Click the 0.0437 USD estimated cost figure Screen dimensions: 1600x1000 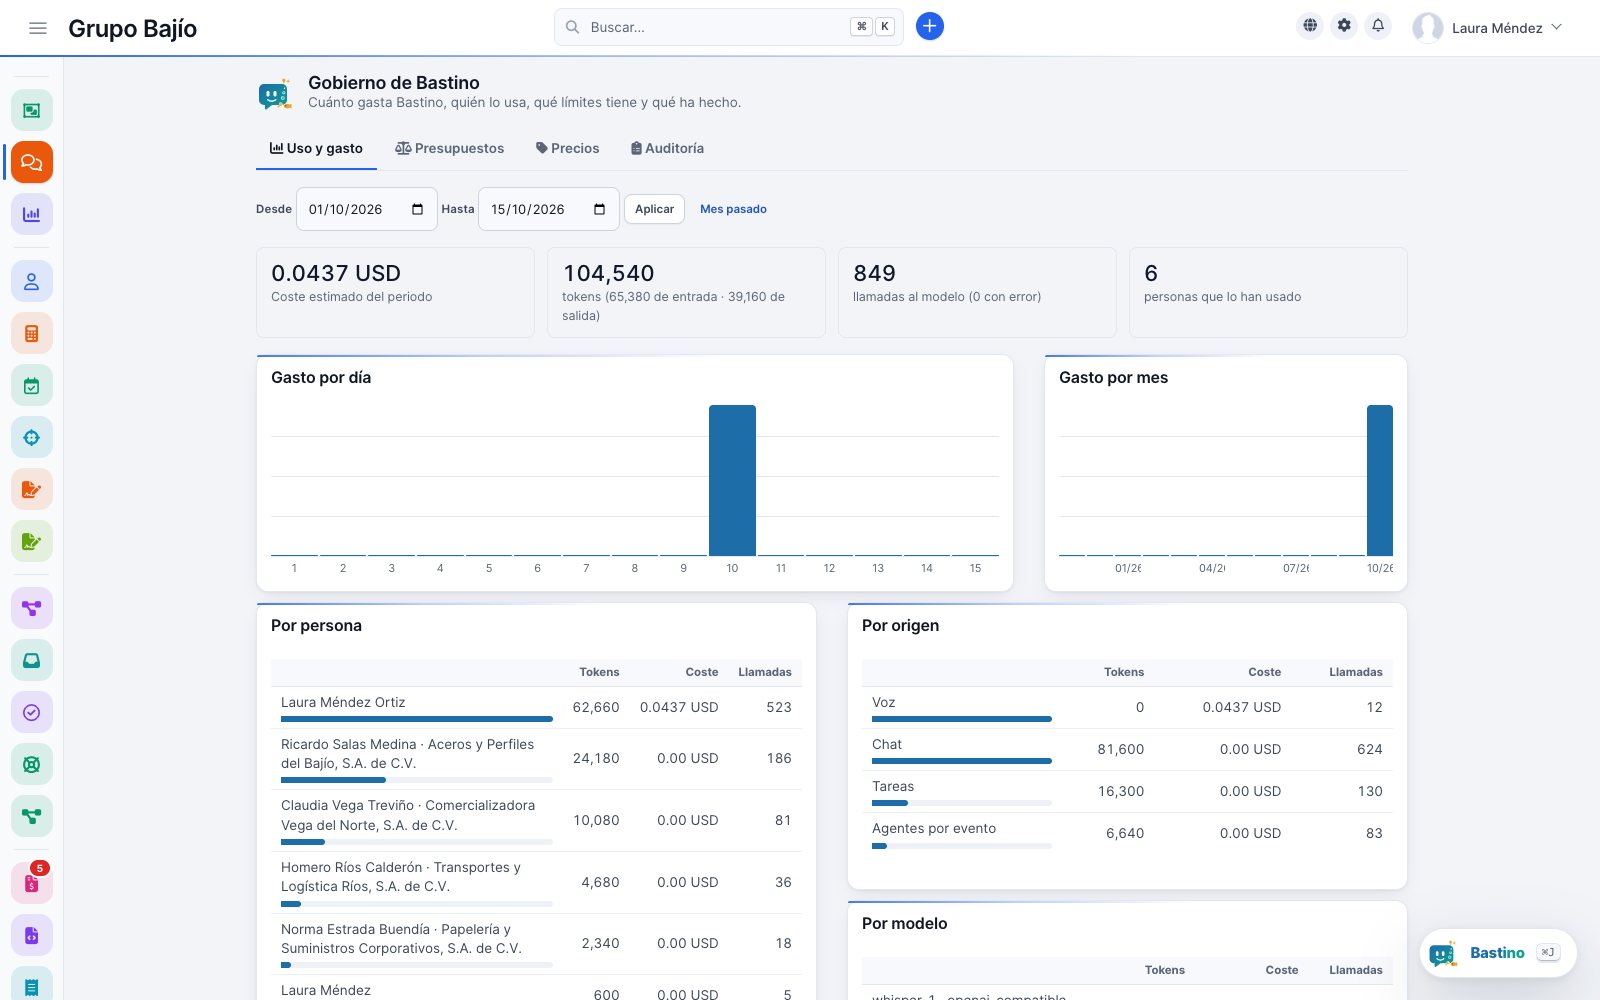(x=336, y=273)
